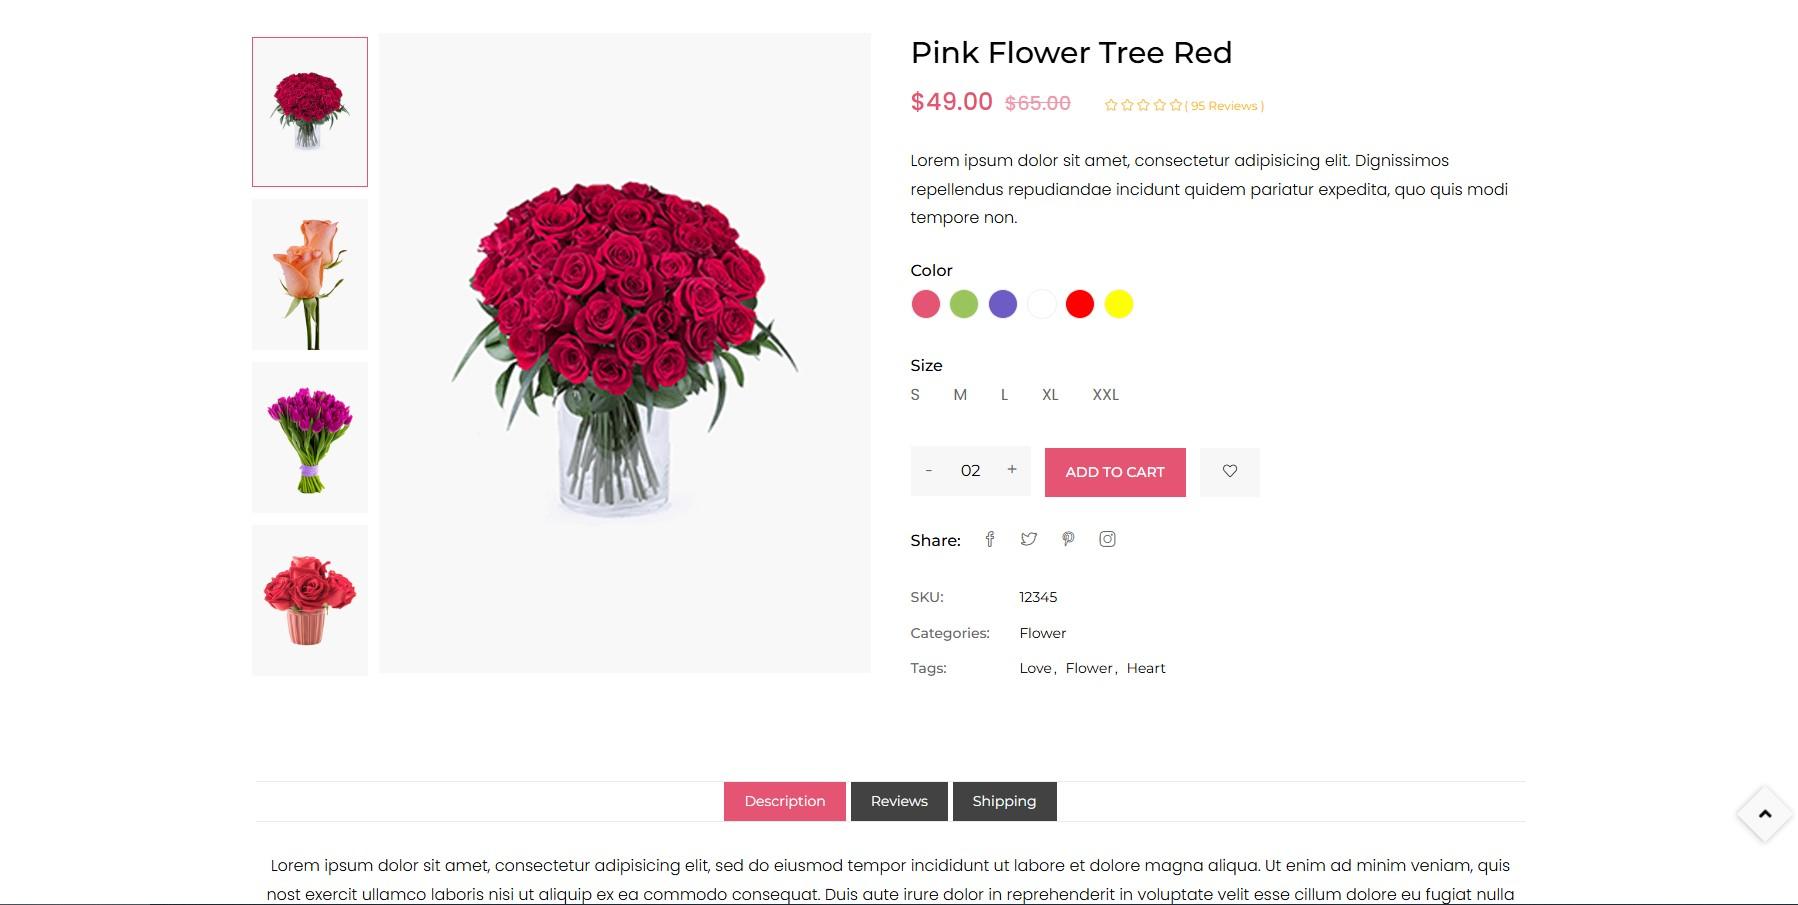Choose the yellow color swatch
This screenshot has height=905, width=1798.
pyautogui.click(x=1119, y=304)
